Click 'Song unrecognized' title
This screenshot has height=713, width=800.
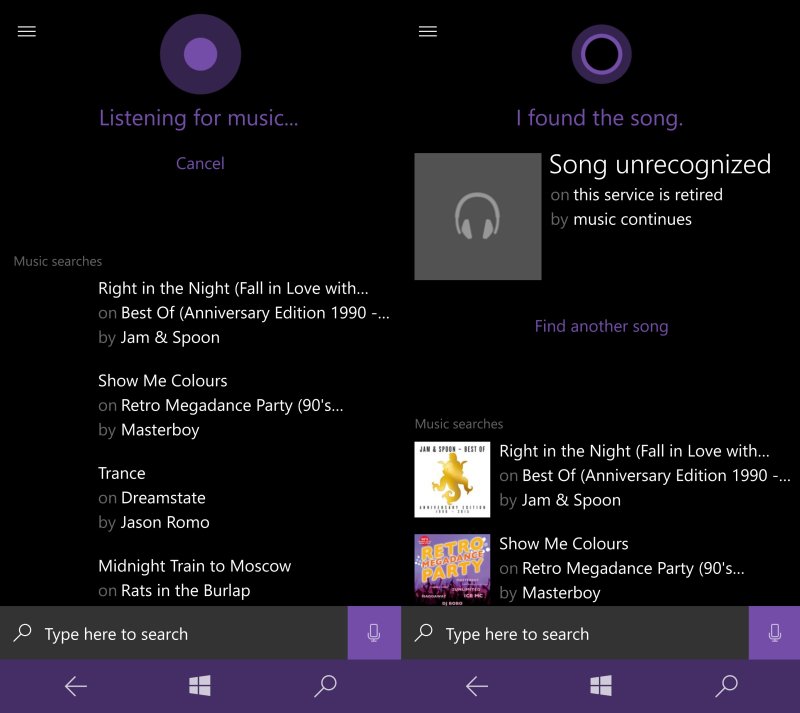click(660, 165)
